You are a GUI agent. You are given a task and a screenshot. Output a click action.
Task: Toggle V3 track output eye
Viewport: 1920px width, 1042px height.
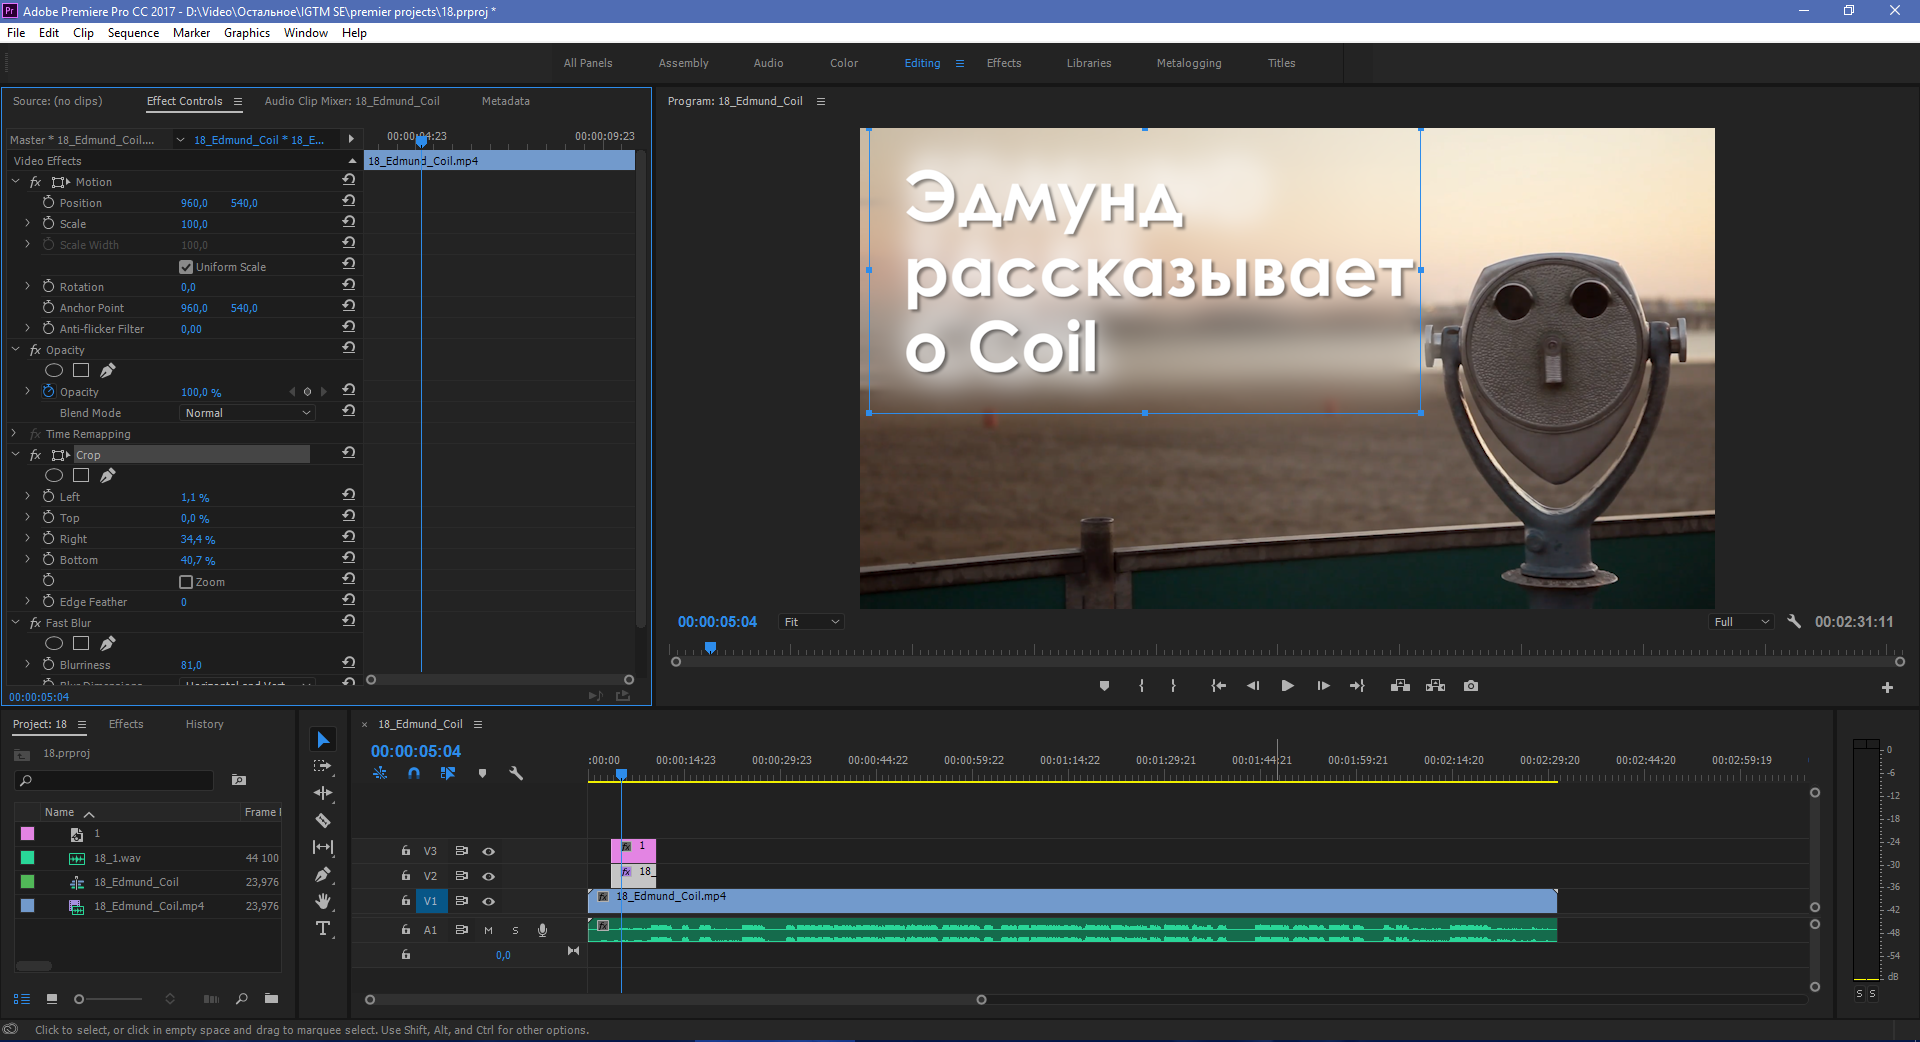point(489,852)
